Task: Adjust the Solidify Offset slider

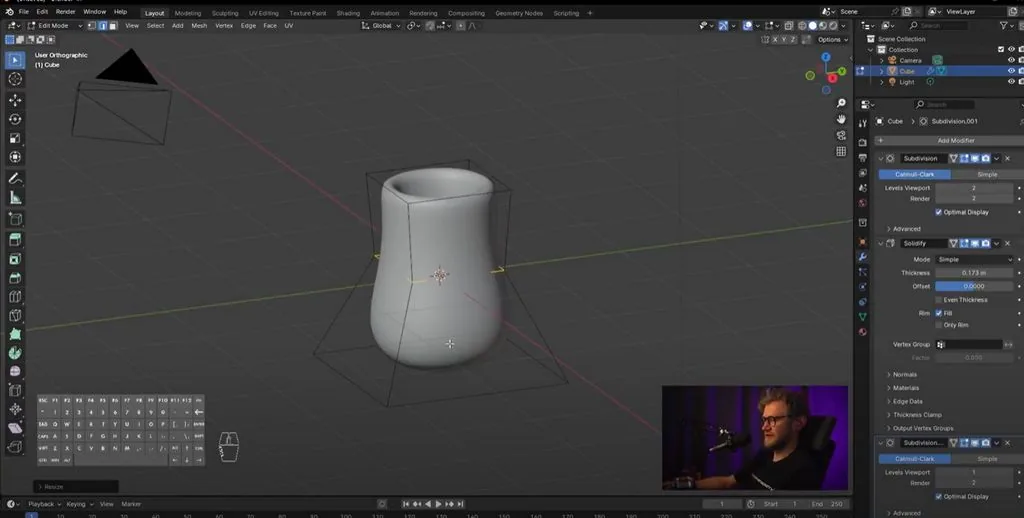Action: (x=974, y=286)
